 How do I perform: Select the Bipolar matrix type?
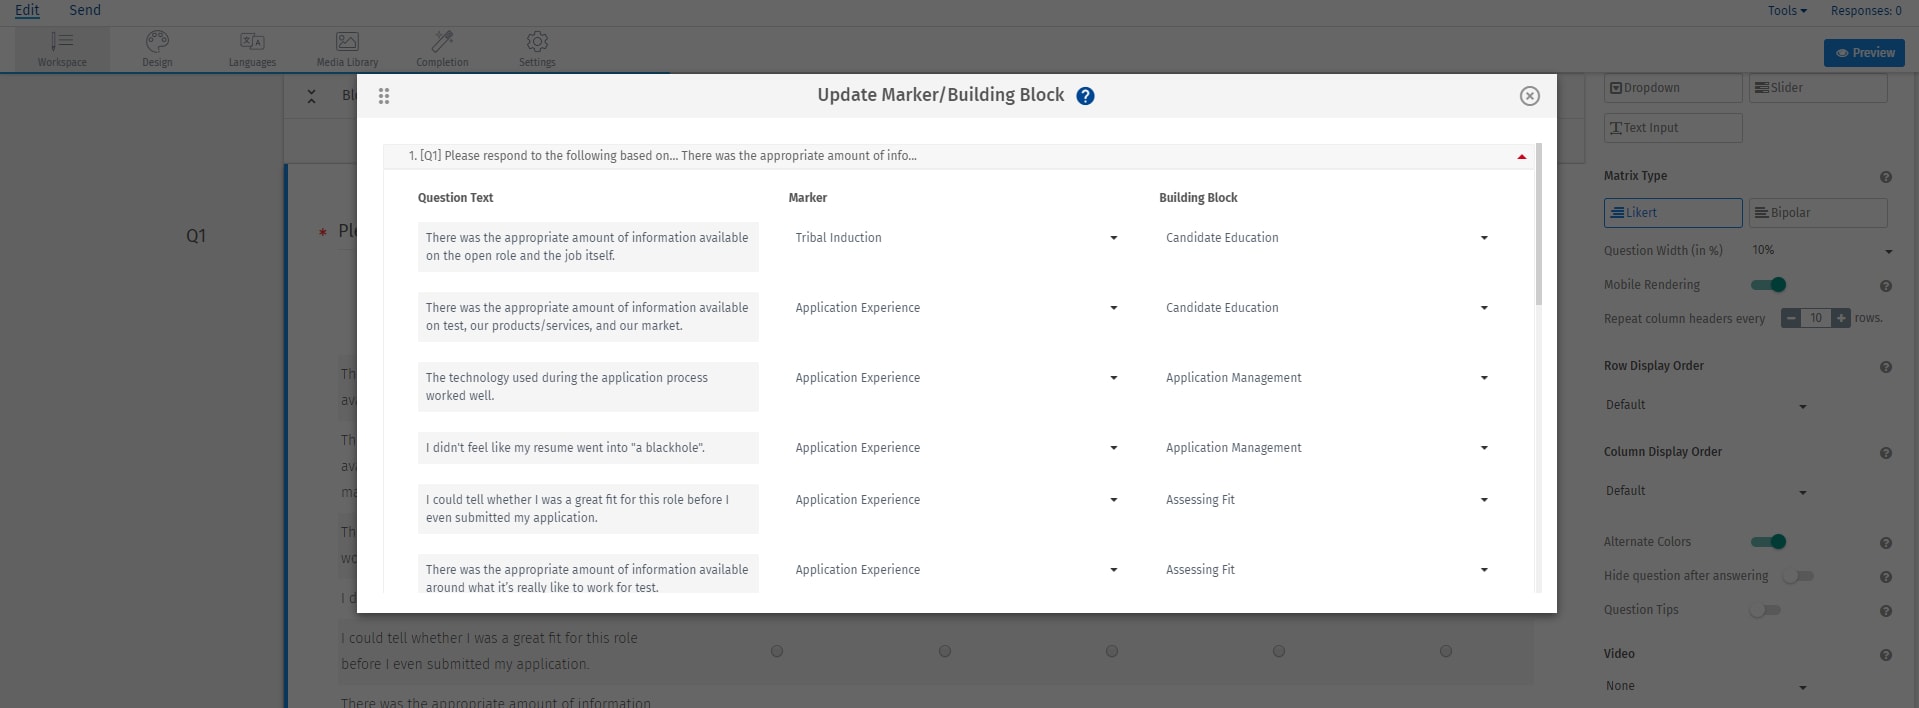(1817, 213)
